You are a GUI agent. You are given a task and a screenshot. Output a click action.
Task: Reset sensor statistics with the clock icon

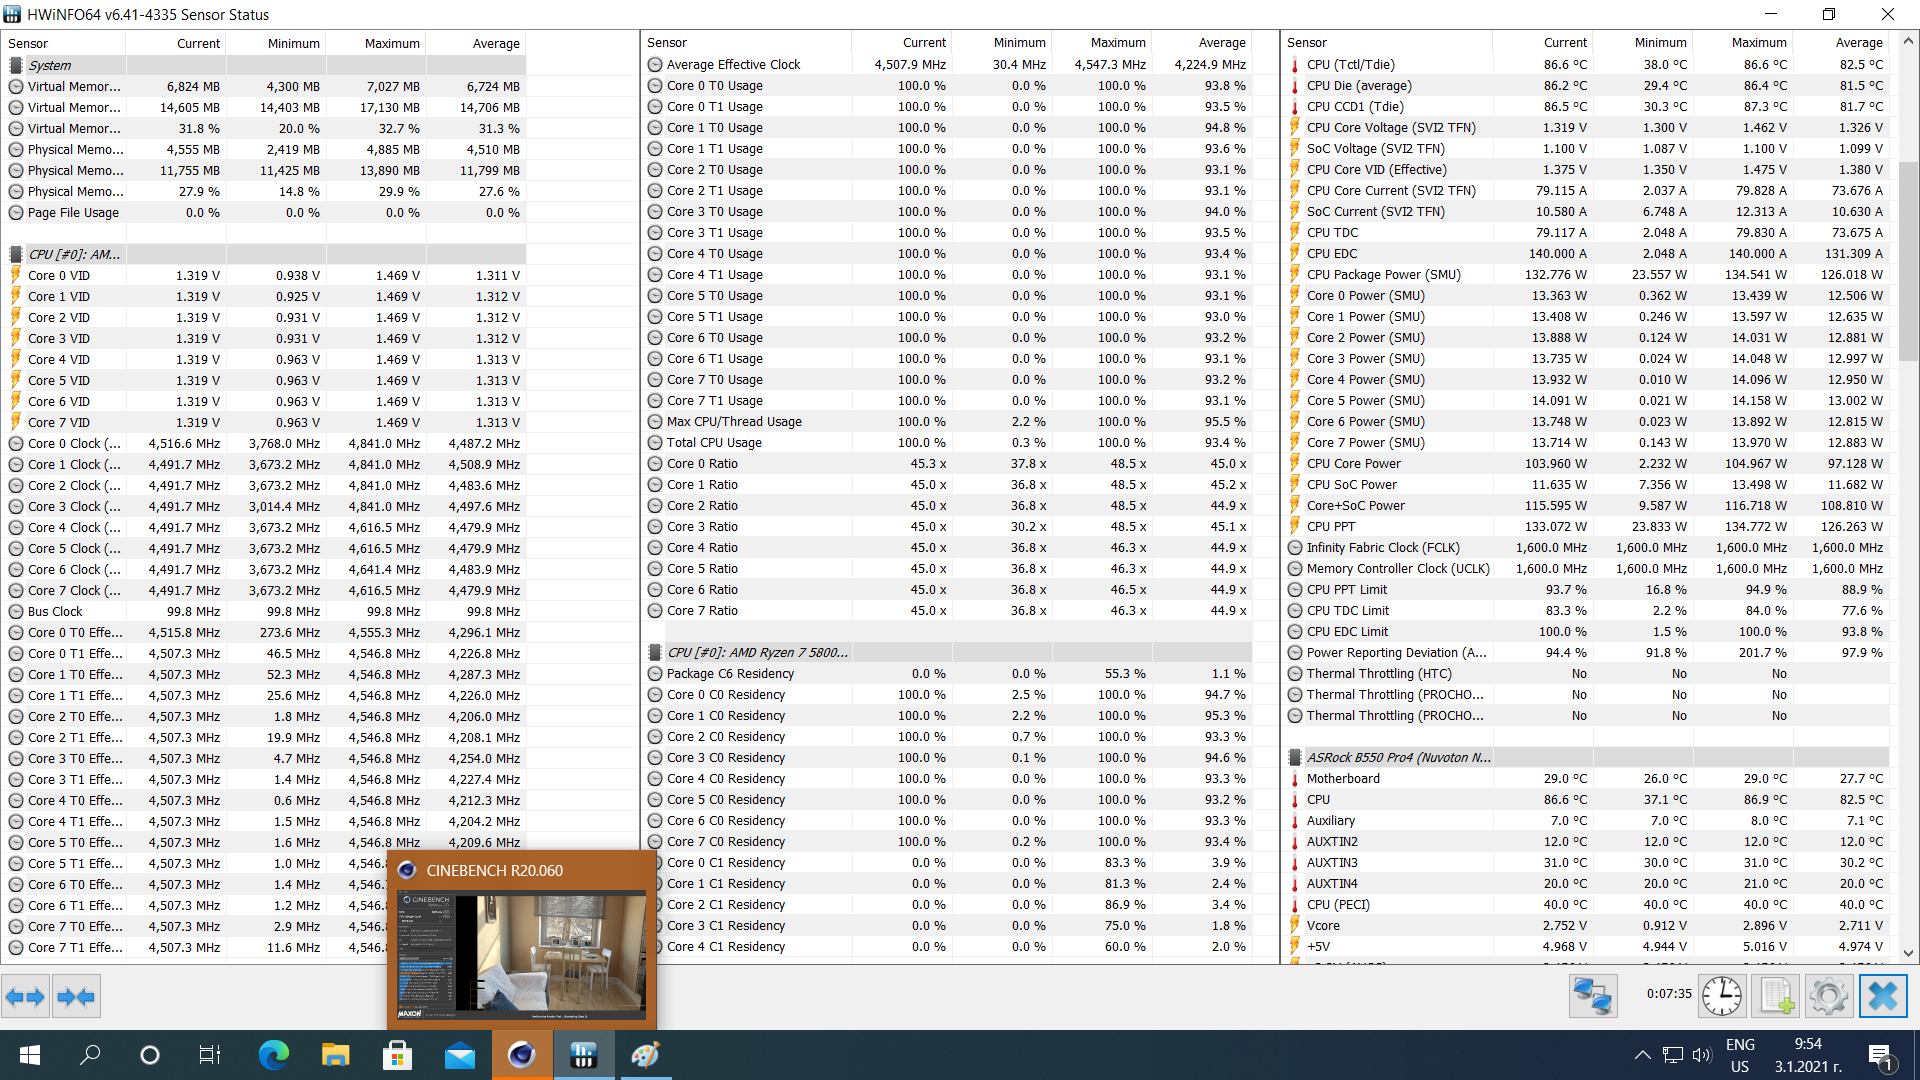click(x=1722, y=996)
